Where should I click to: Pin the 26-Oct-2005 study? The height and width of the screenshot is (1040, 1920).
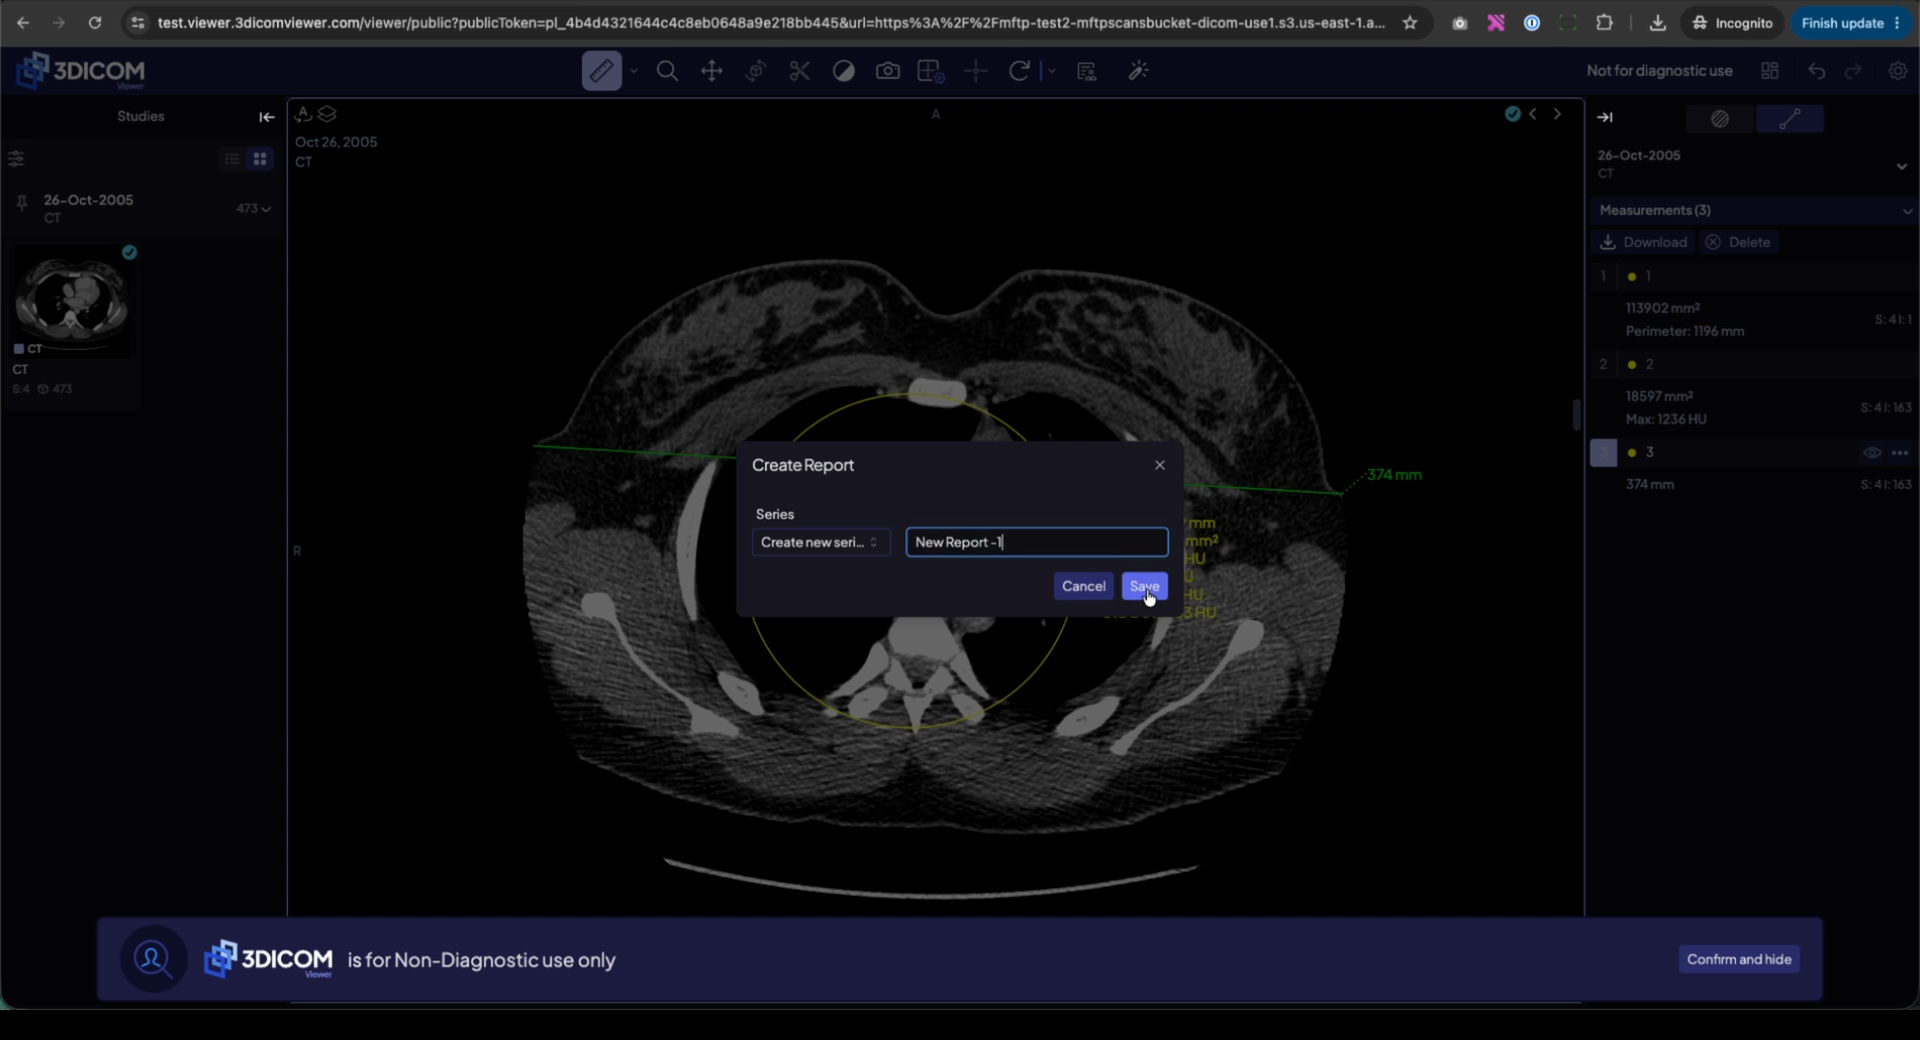(x=21, y=205)
